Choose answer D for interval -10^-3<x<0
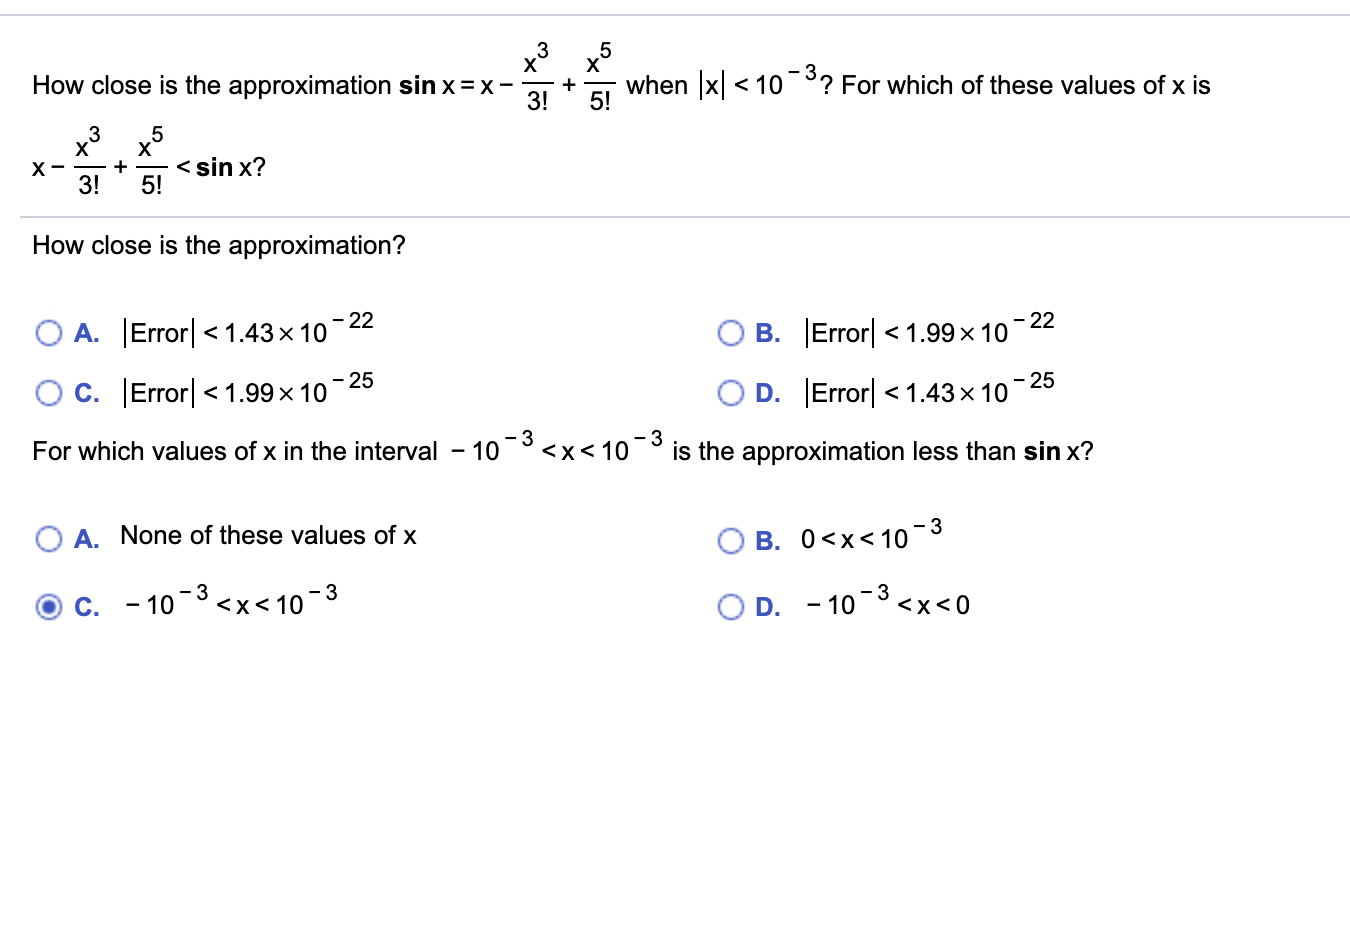 tap(730, 606)
